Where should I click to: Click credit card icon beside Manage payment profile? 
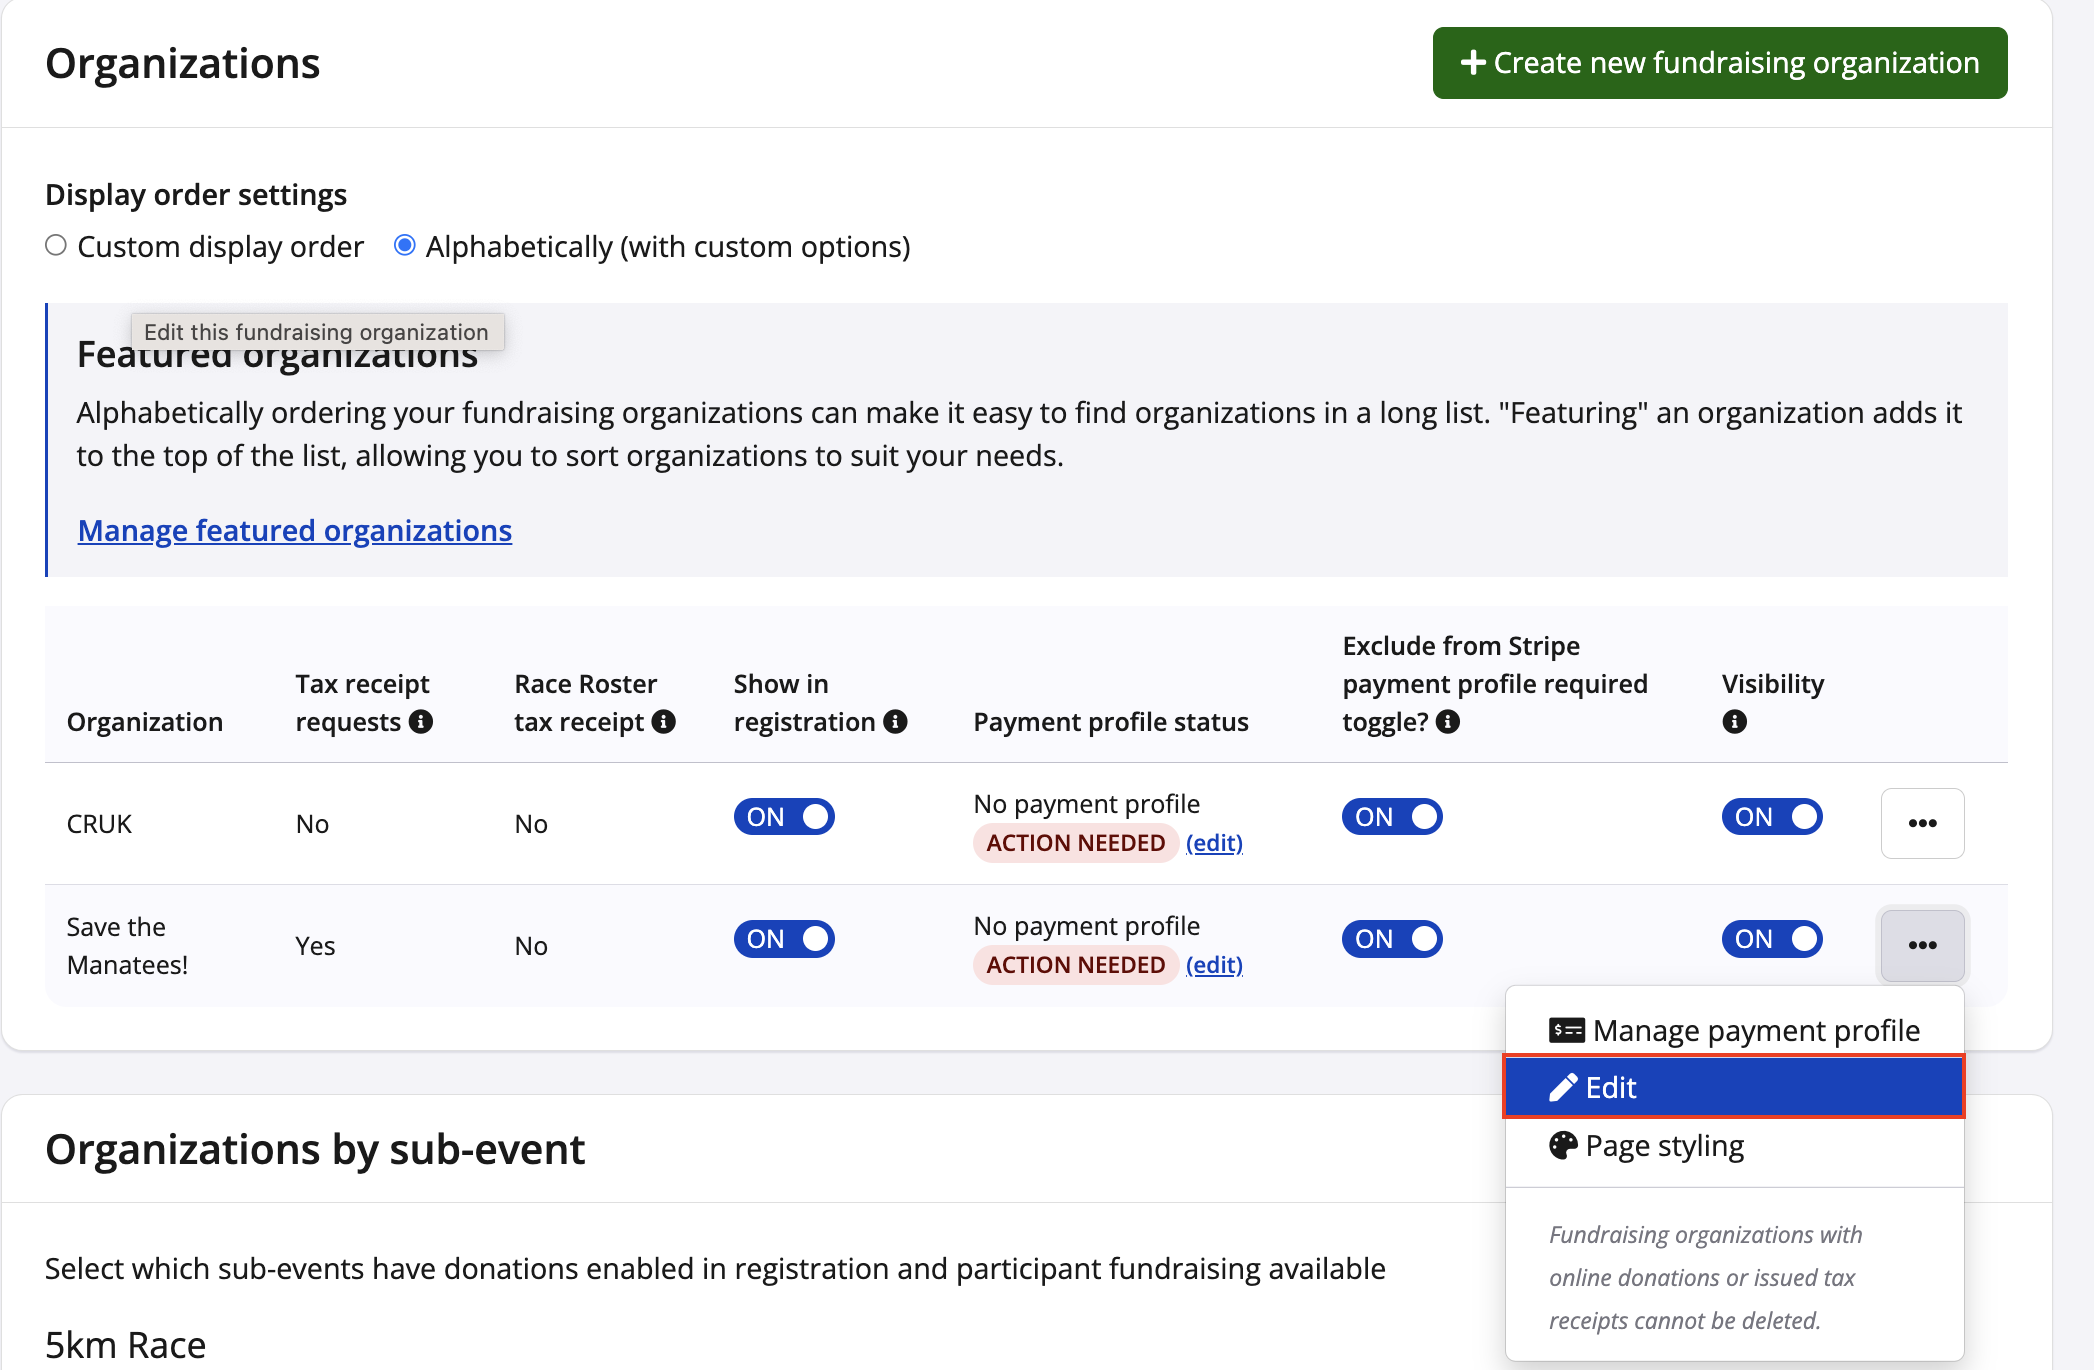click(1566, 1030)
